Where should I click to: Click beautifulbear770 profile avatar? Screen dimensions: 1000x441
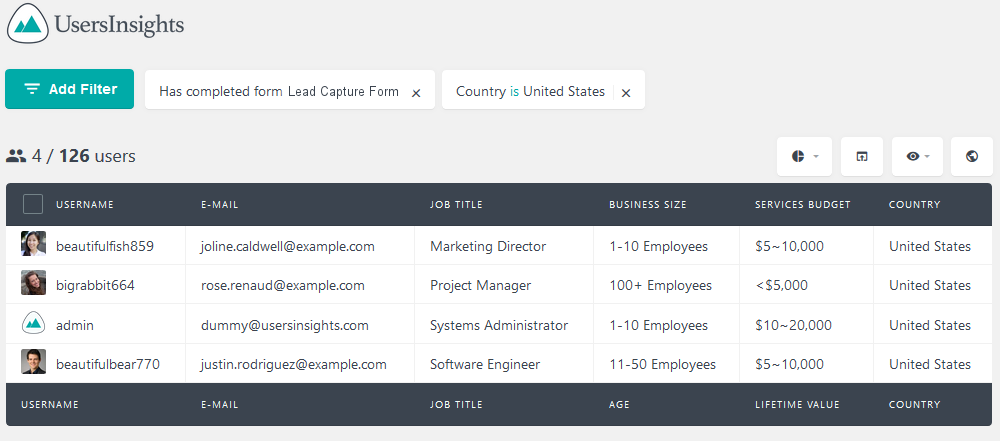pyautogui.click(x=33, y=361)
